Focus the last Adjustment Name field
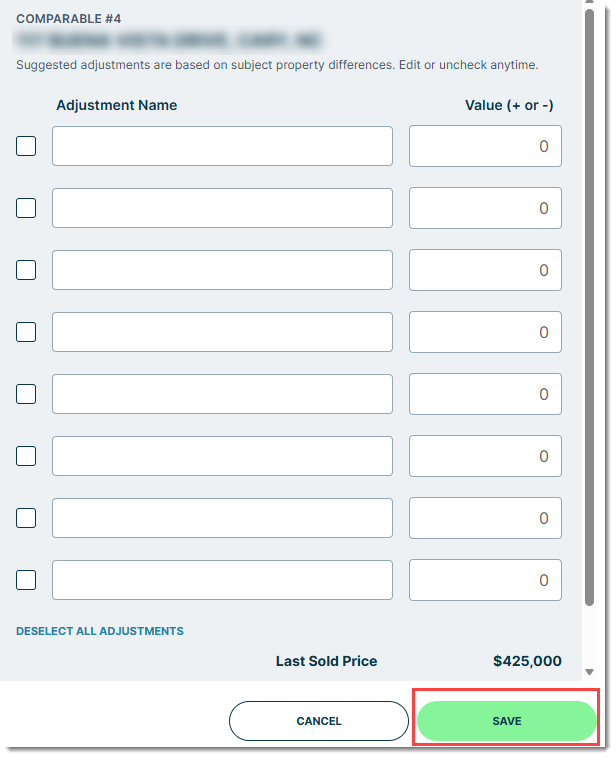The height and width of the screenshot is (758, 616). coord(222,580)
